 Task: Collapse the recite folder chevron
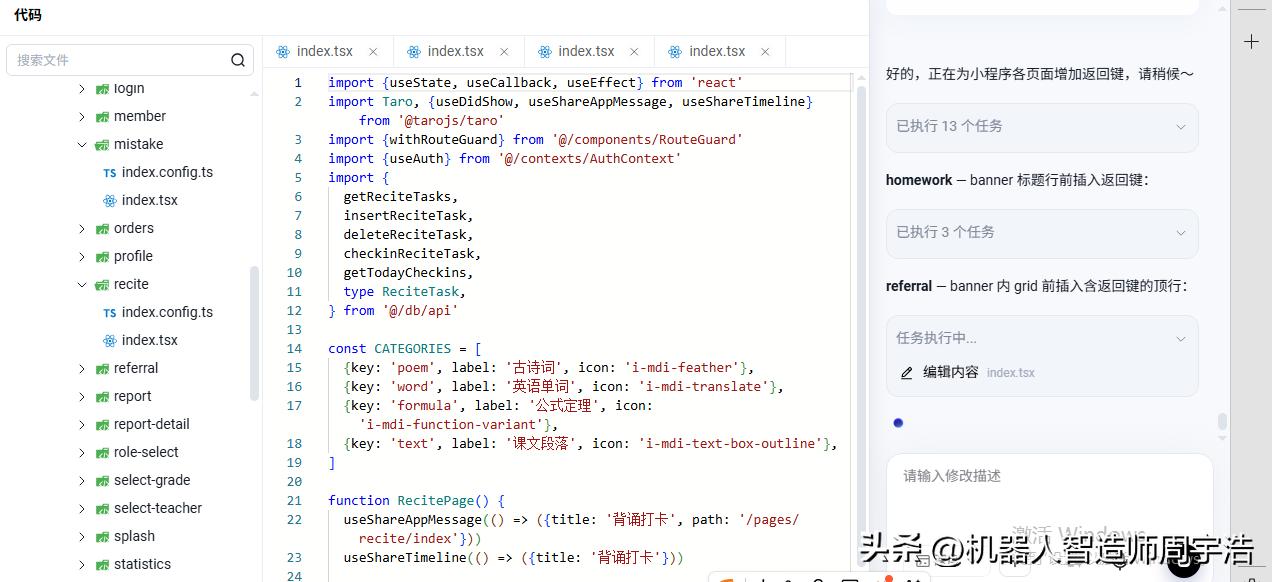pyautogui.click(x=82, y=284)
